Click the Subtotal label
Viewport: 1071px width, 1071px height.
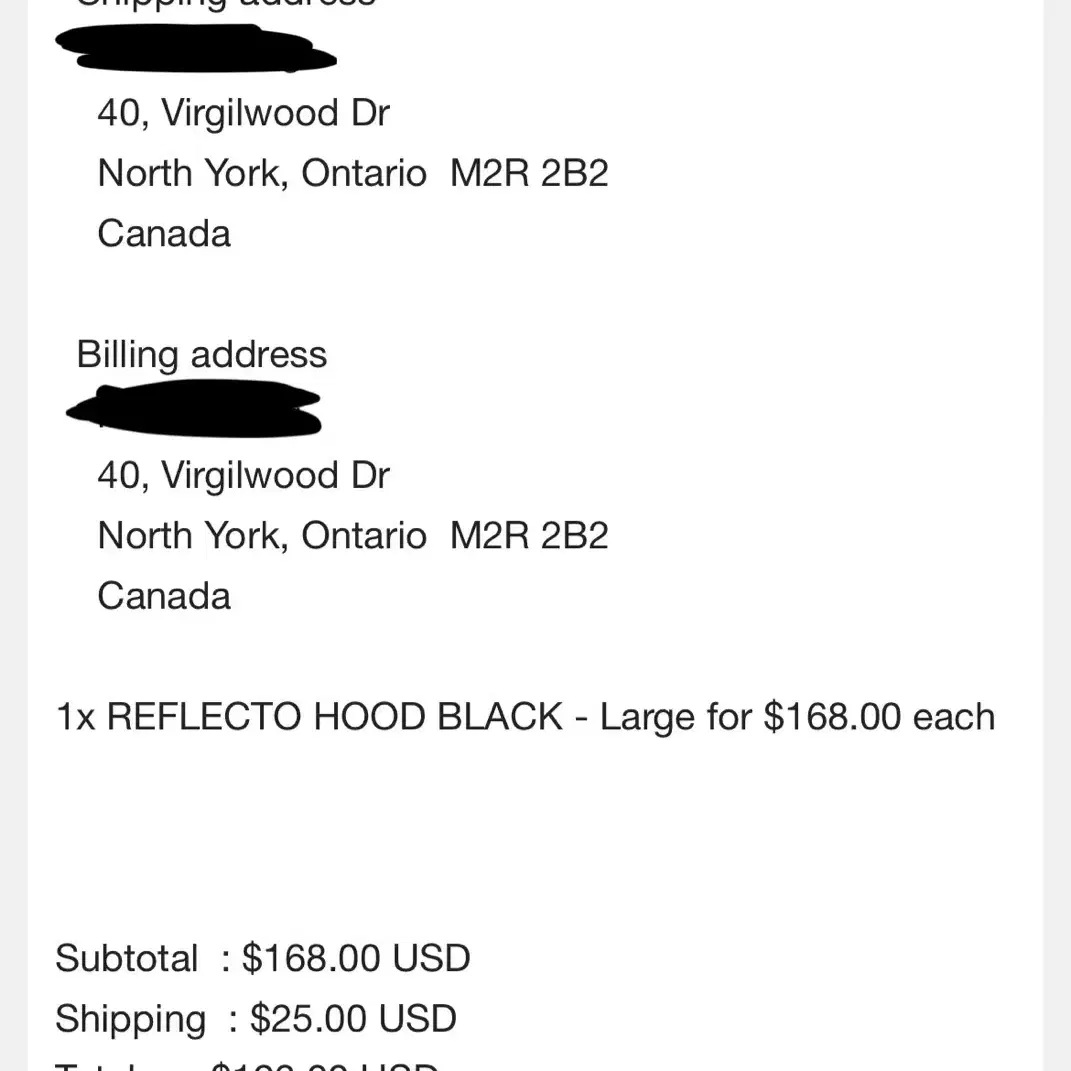pos(126,958)
